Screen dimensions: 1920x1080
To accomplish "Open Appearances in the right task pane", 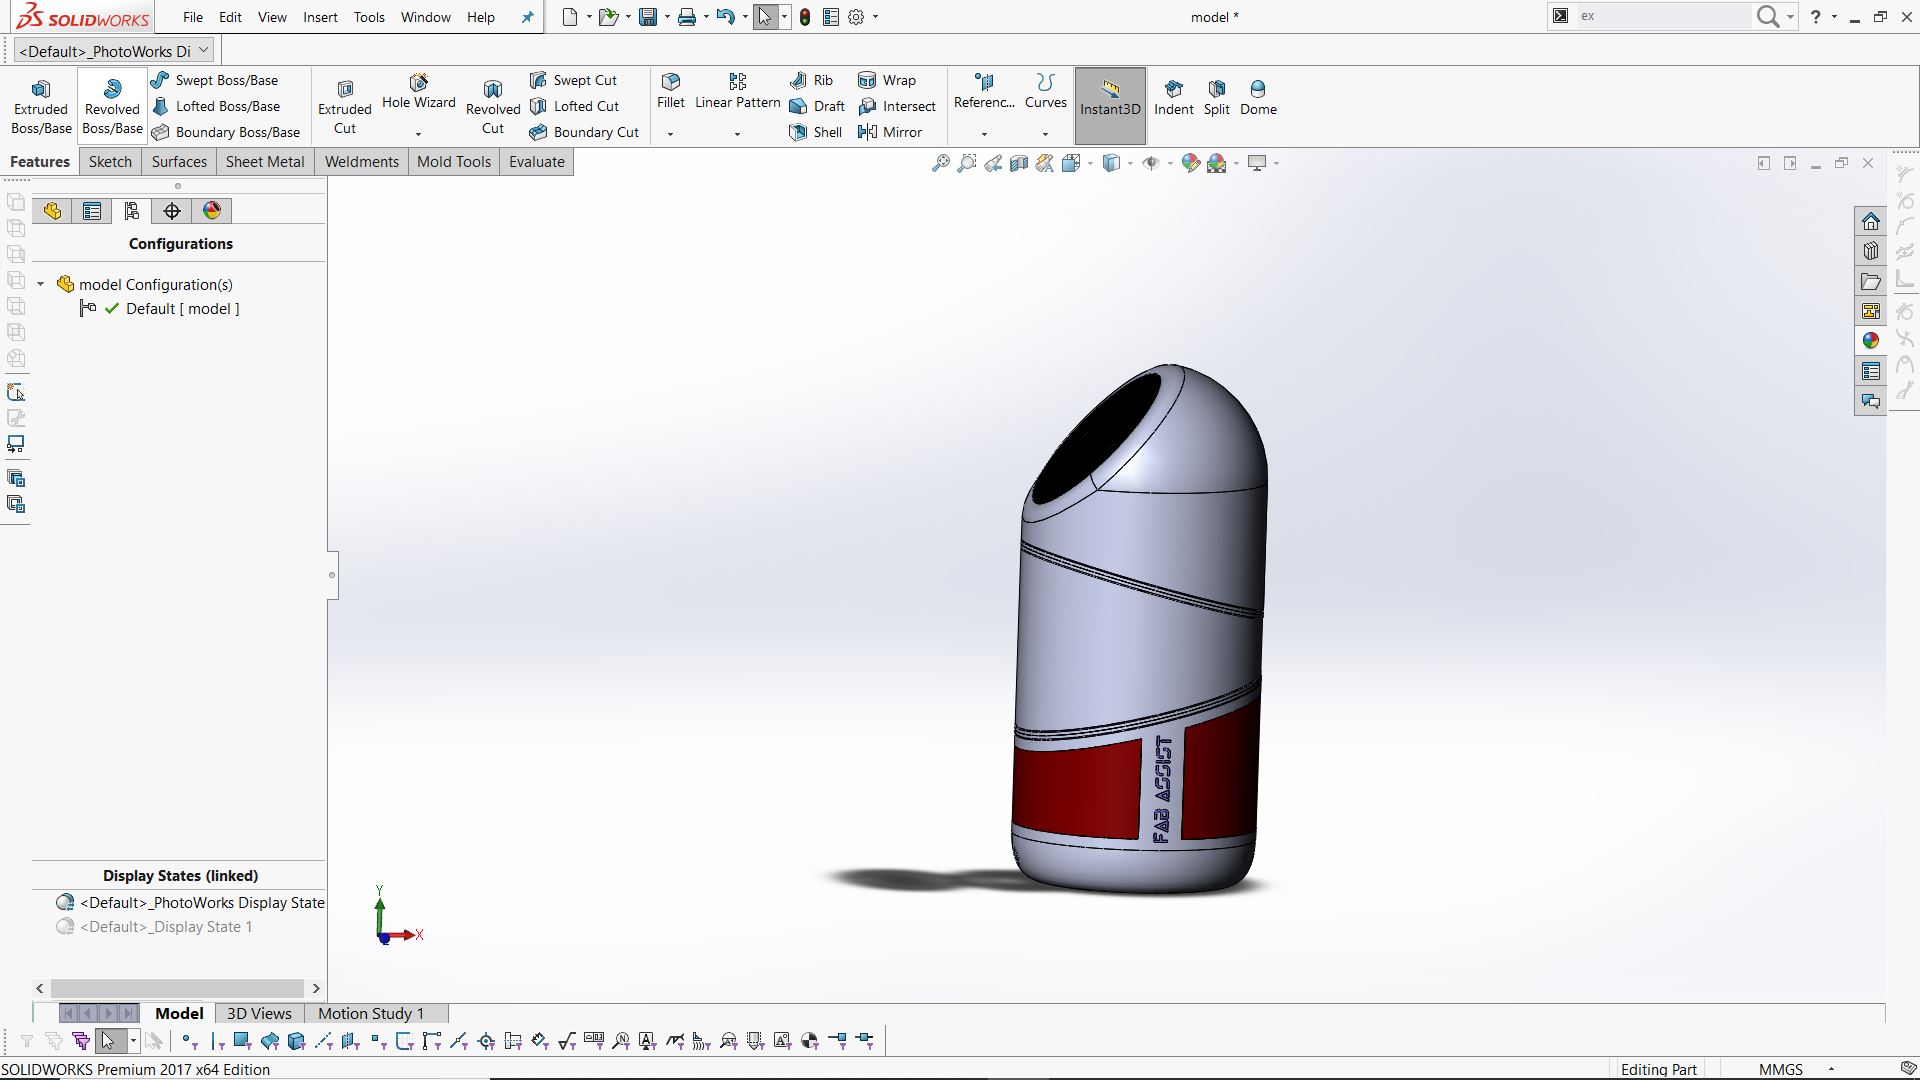I will [x=1870, y=341].
